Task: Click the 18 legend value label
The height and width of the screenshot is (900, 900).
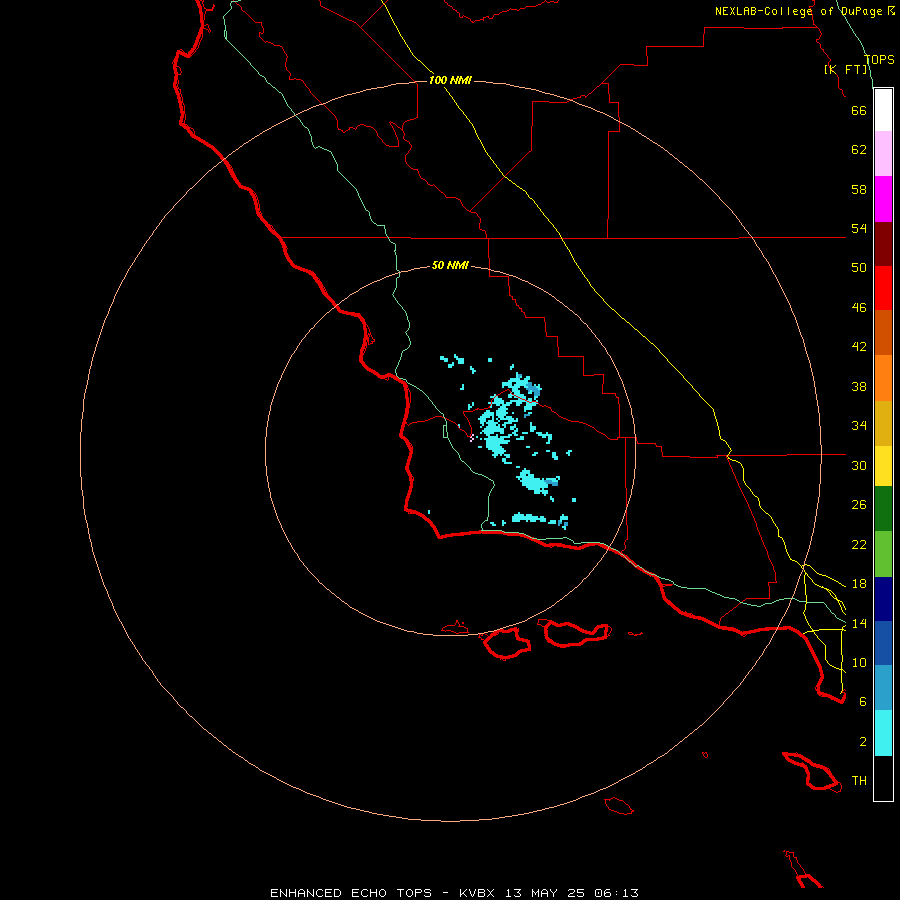Action: click(x=859, y=584)
